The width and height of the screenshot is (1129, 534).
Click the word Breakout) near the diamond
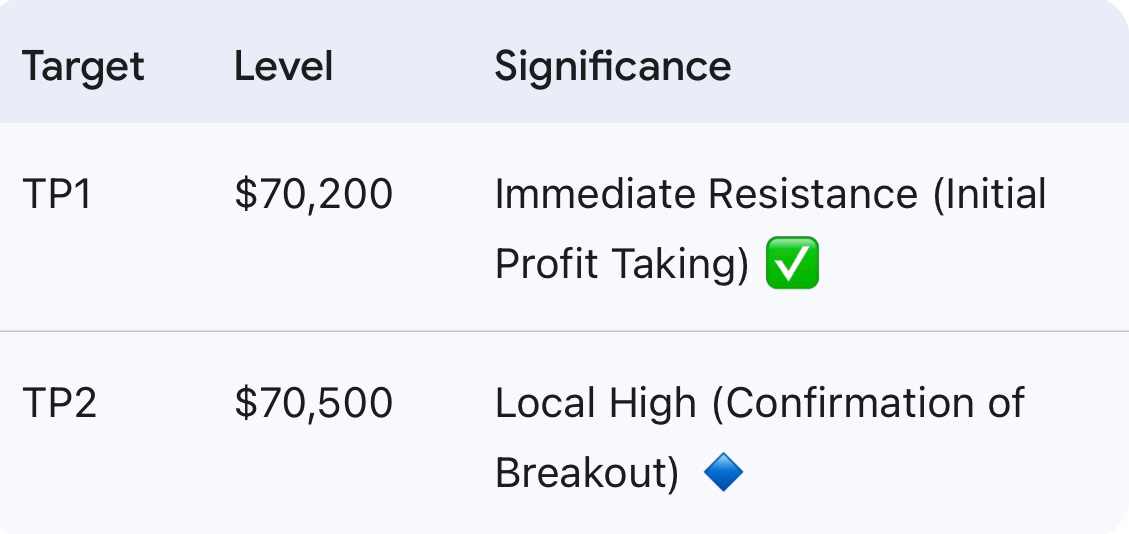coord(587,473)
